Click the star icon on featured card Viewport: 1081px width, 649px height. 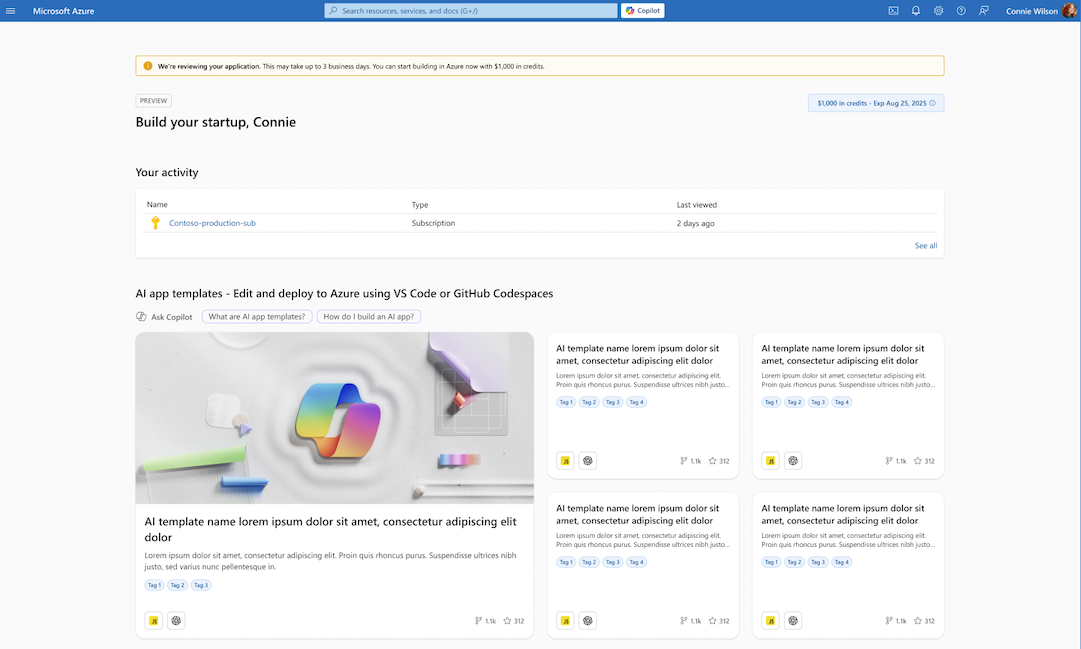click(x=507, y=621)
